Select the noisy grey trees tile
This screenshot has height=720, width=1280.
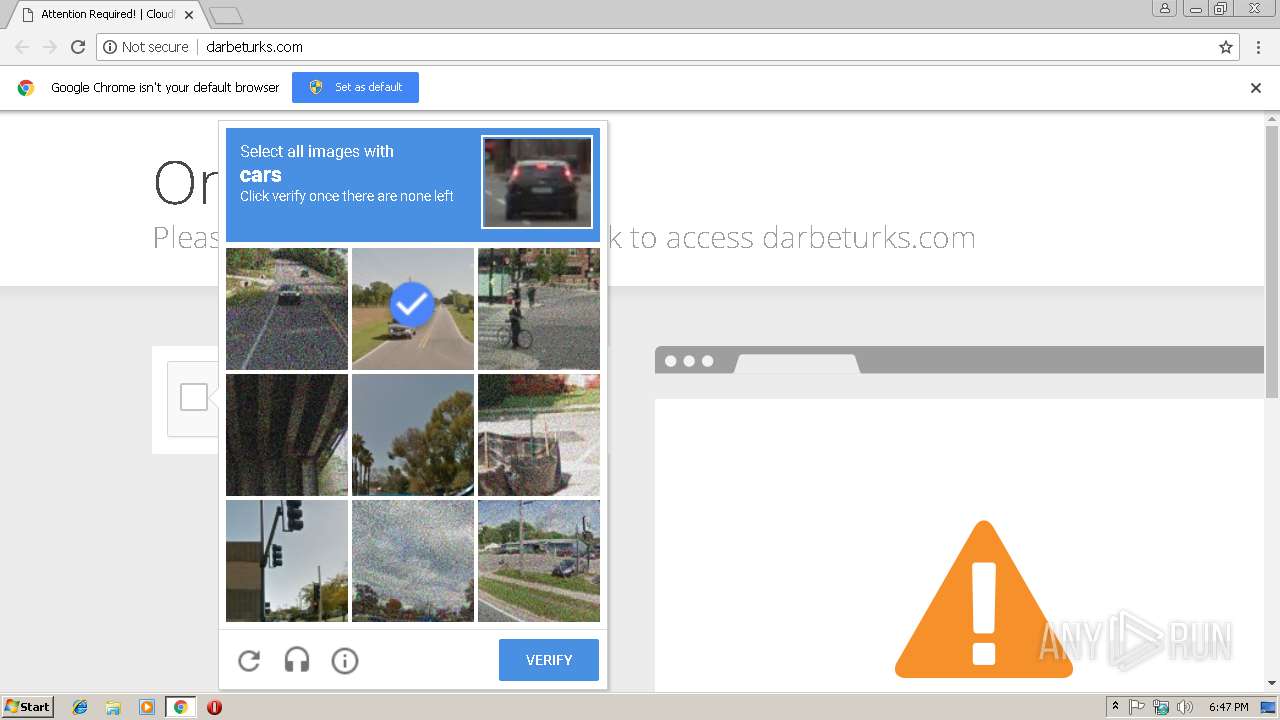point(413,561)
